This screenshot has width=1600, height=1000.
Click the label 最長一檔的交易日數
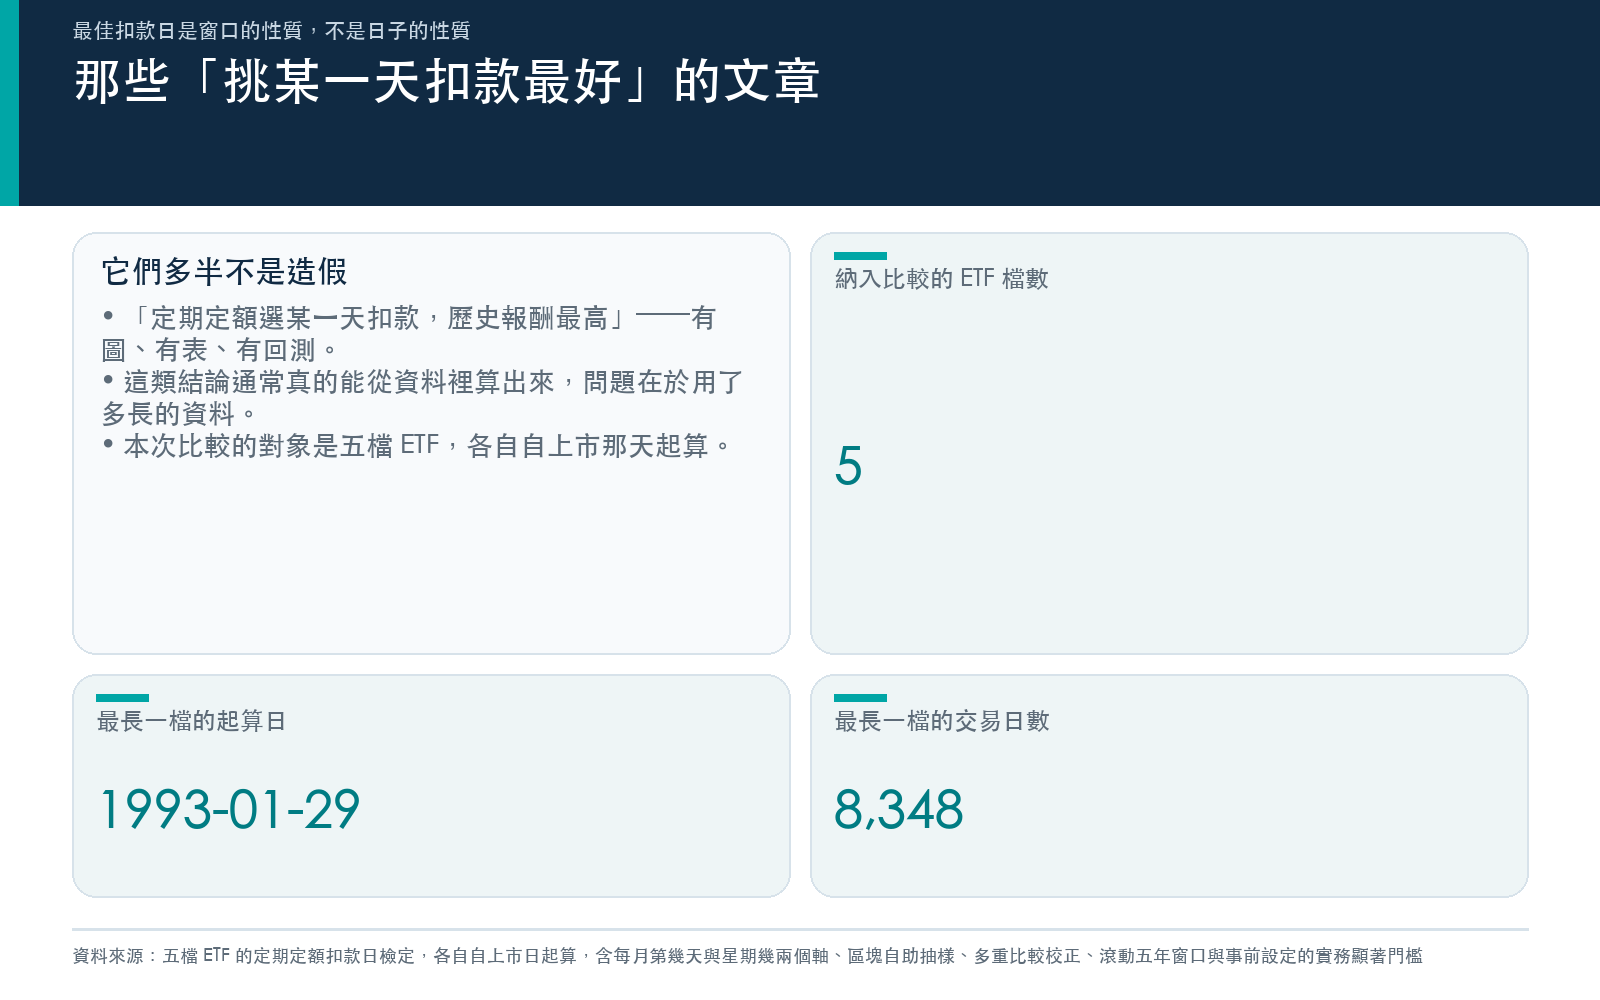[x=942, y=721]
